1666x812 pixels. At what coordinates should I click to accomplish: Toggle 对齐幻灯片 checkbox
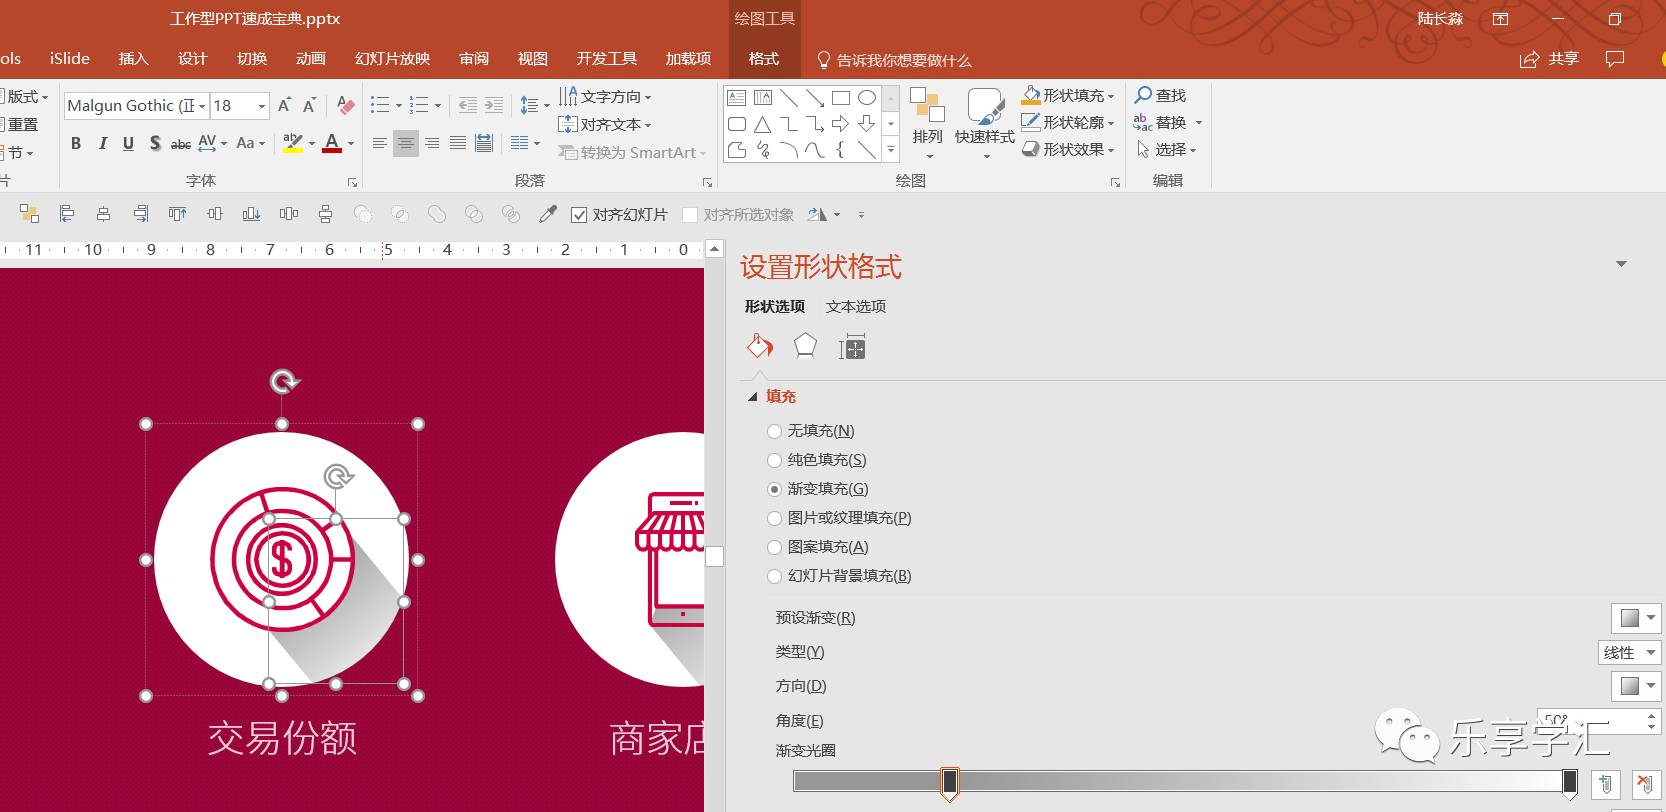pos(578,215)
